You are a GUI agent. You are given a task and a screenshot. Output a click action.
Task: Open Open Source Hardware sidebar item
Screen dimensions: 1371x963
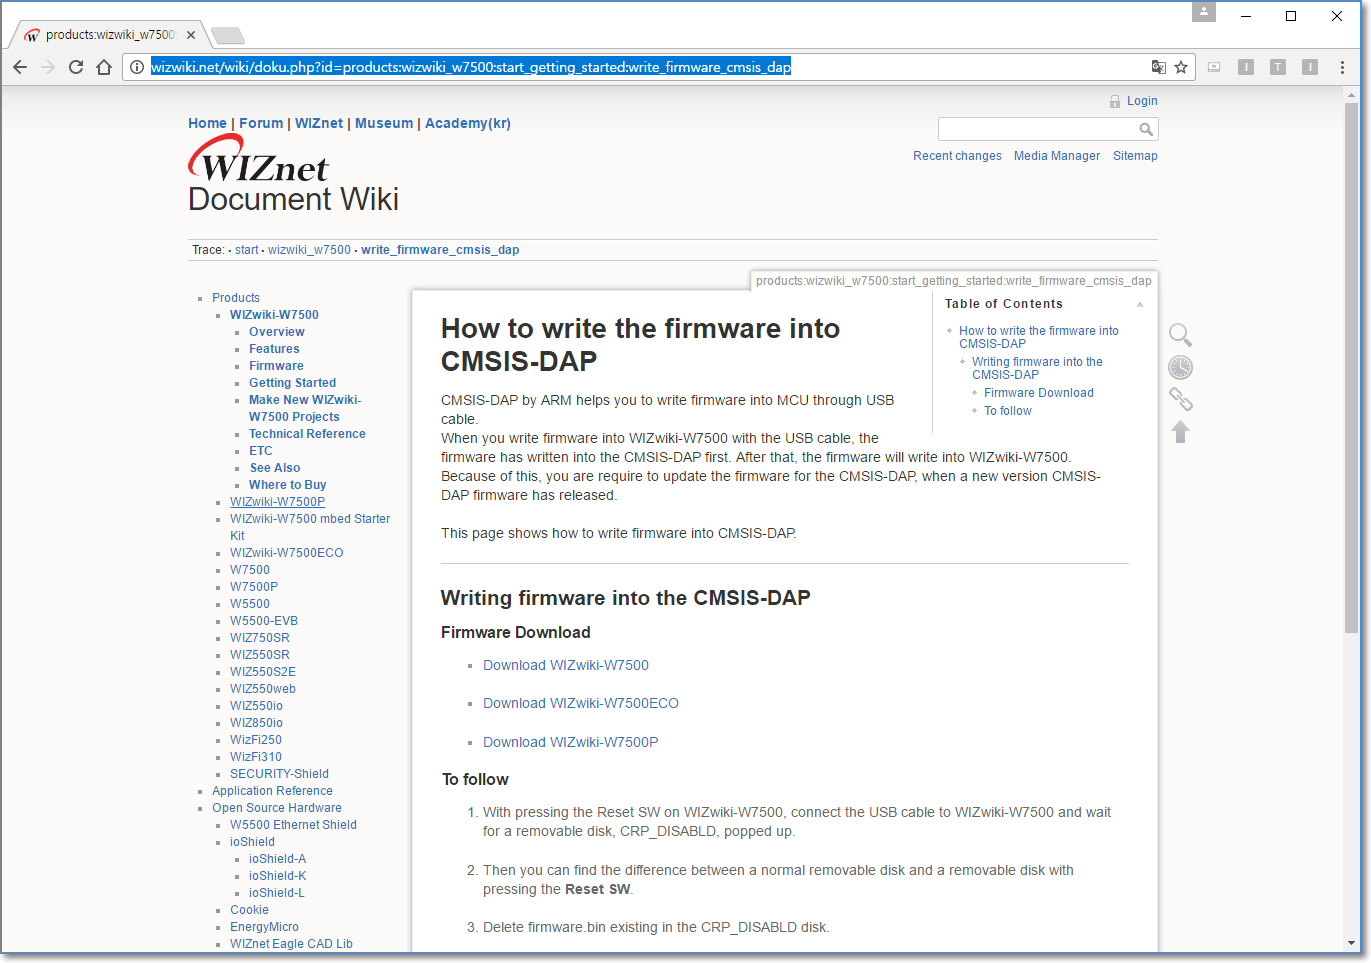point(277,808)
